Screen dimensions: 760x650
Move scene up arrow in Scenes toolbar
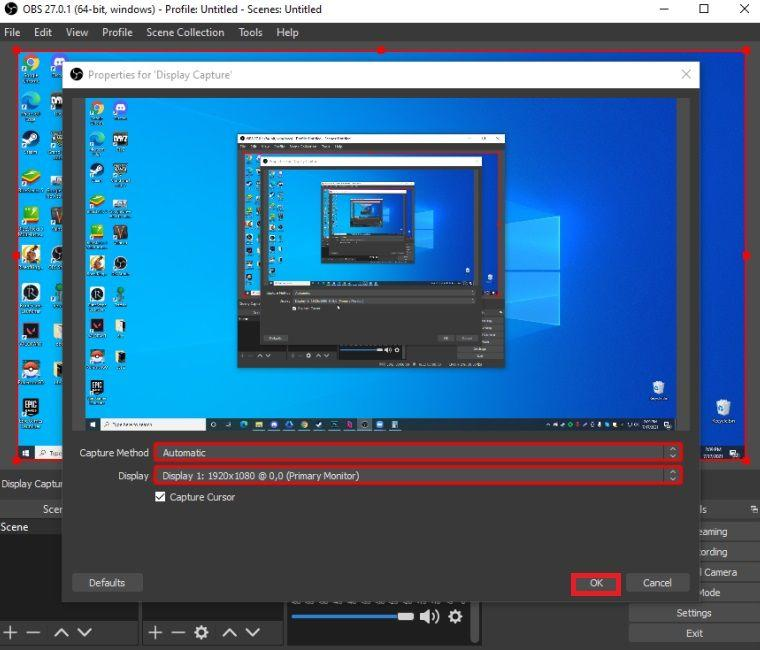pos(61,633)
